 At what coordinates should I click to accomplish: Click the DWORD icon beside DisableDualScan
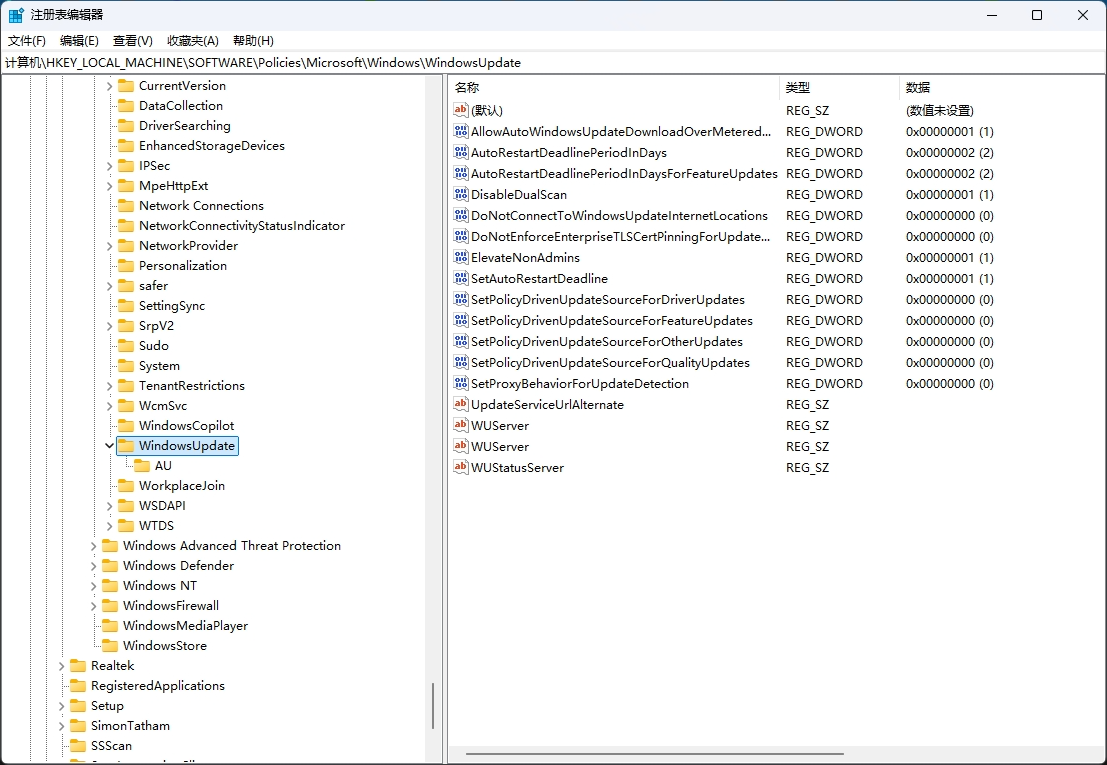pyautogui.click(x=460, y=194)
